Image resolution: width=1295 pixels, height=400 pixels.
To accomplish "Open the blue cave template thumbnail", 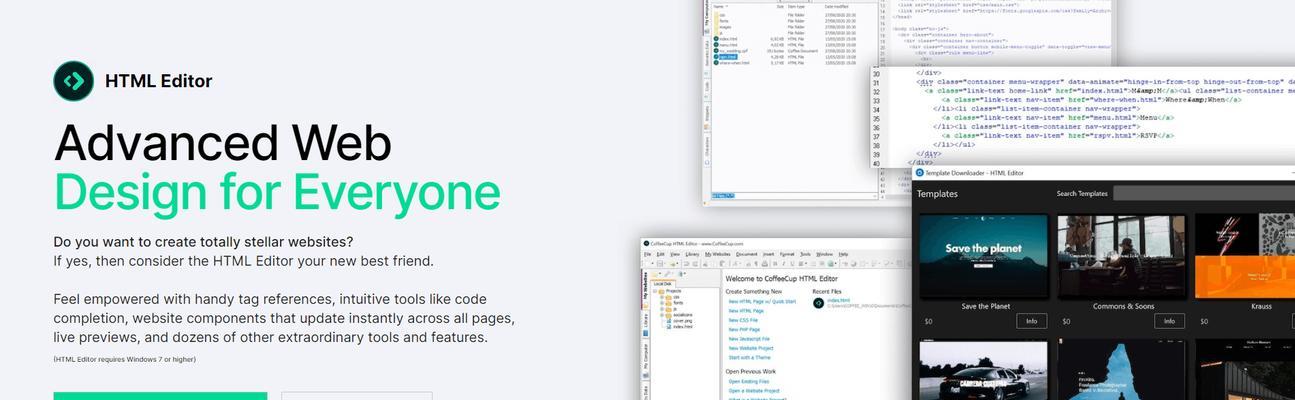I will [1123, 370].
